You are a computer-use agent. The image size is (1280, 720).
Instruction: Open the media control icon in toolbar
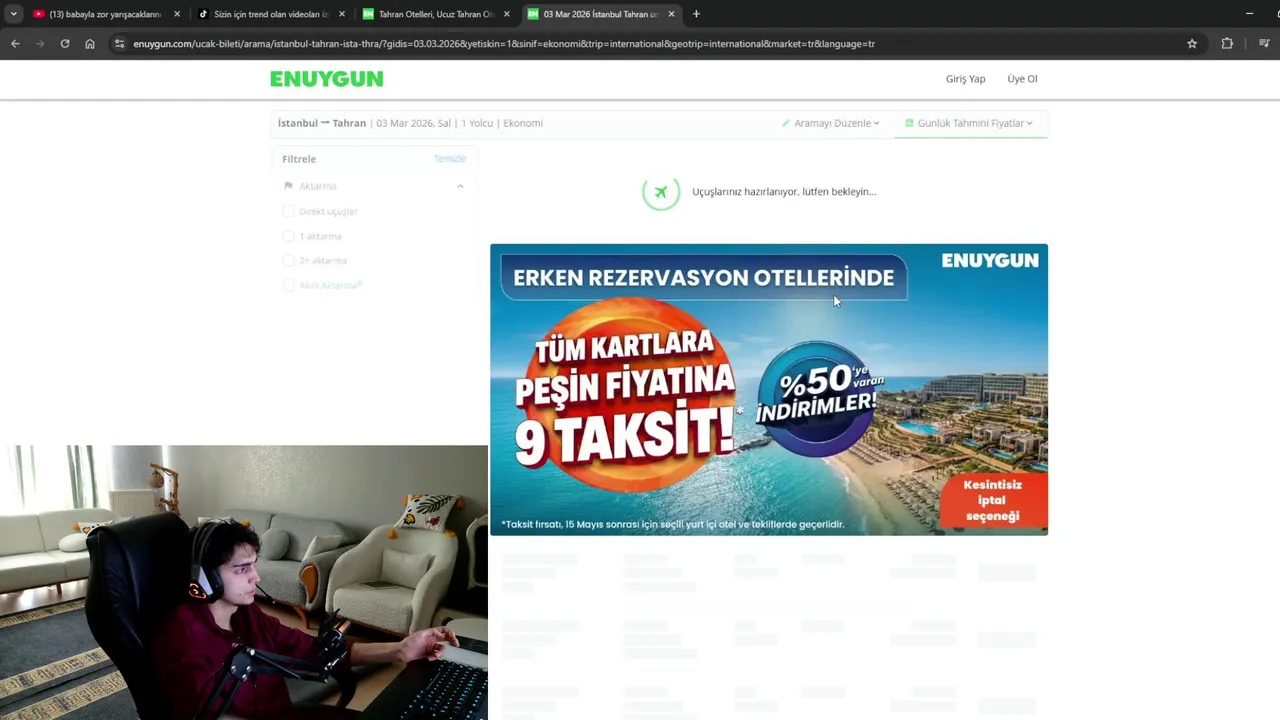point(1264,44)
